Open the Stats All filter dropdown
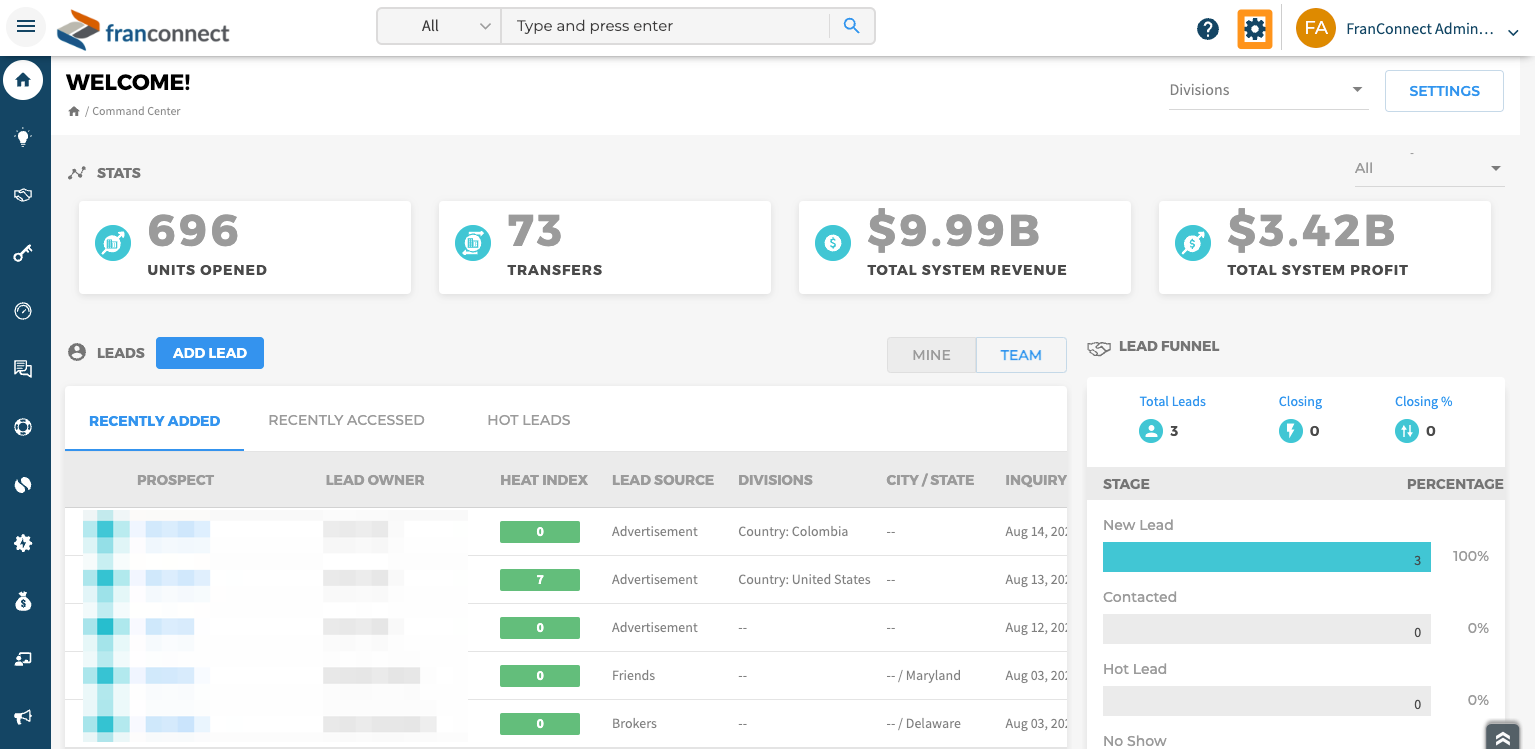 1427,168
